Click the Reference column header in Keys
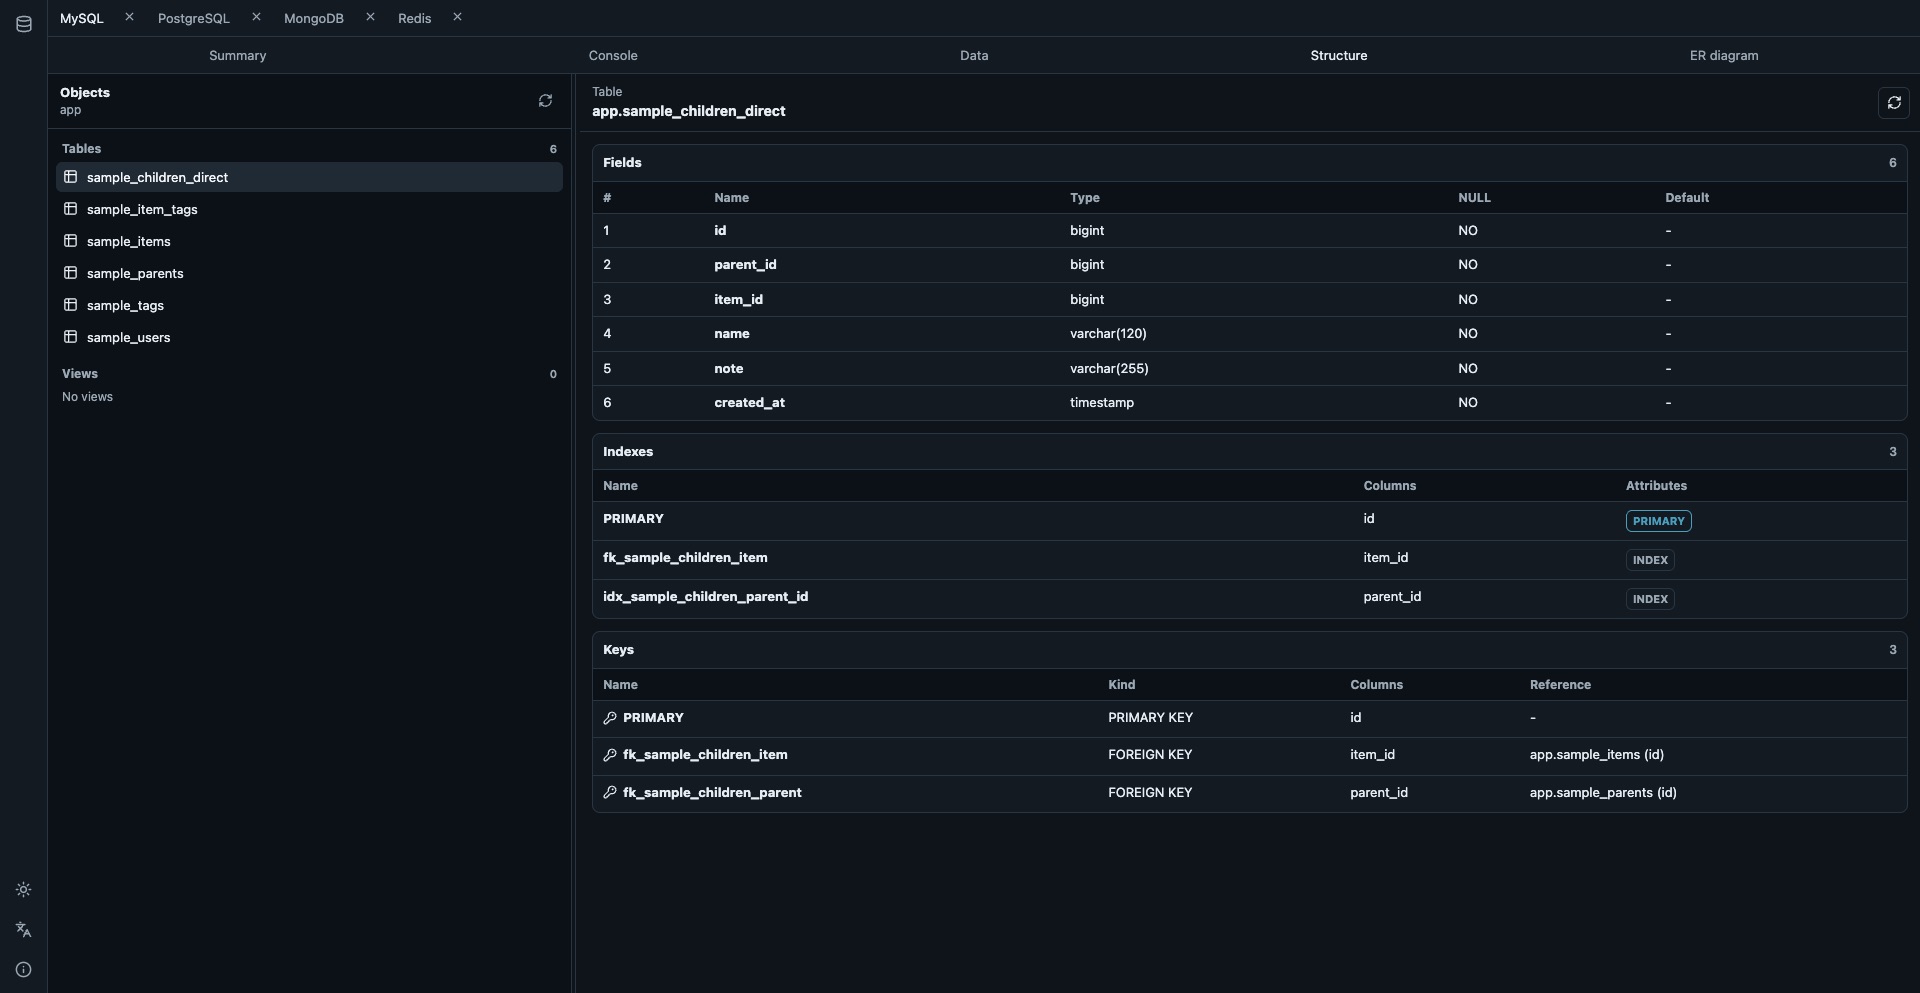1920x993 pixels. (1560, 685)
